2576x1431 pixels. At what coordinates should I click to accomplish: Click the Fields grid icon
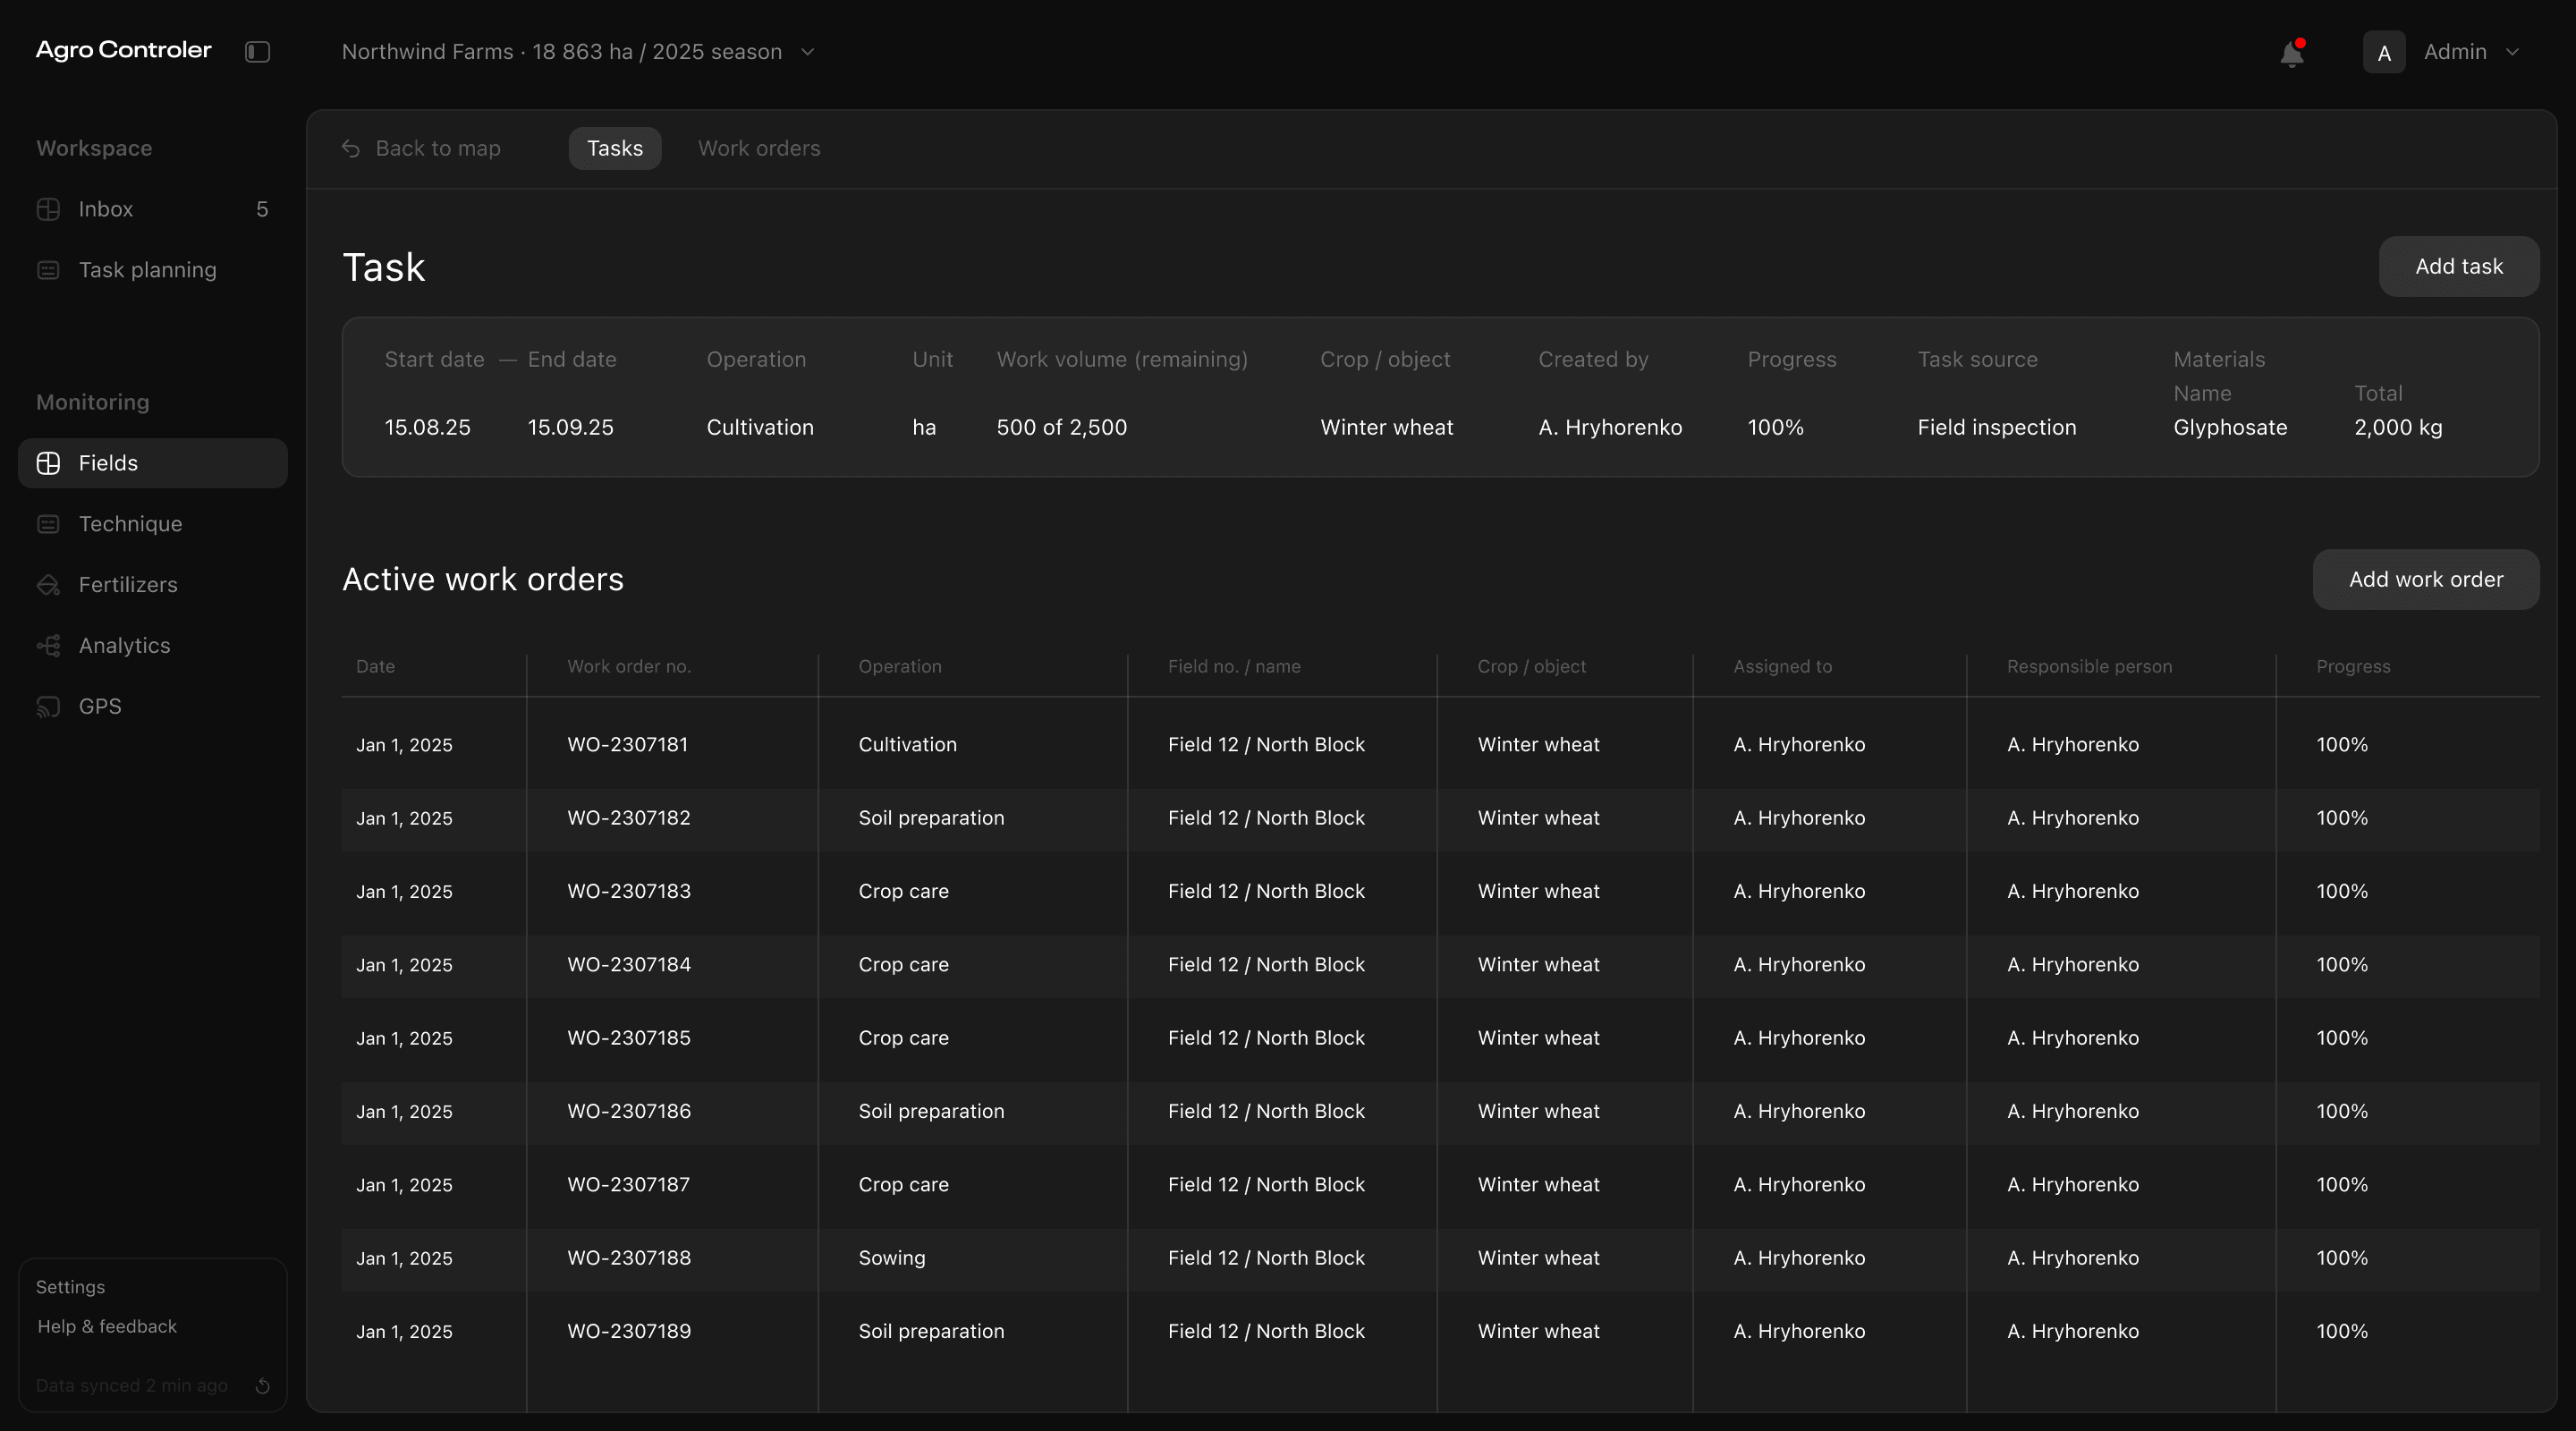(48, 463)
